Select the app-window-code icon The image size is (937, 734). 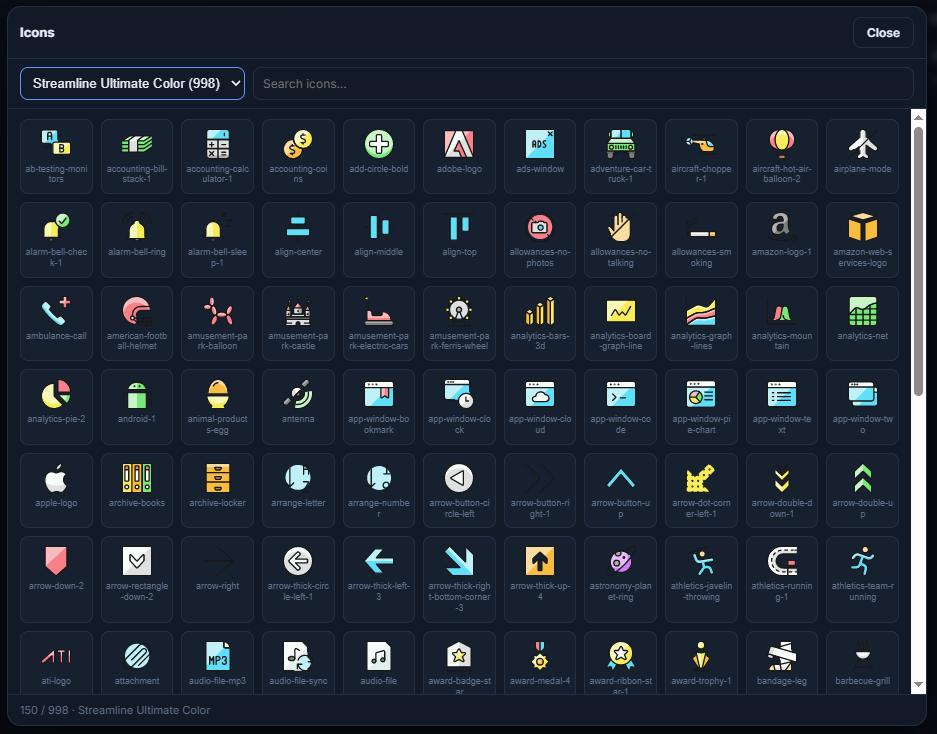pos(620,407)
